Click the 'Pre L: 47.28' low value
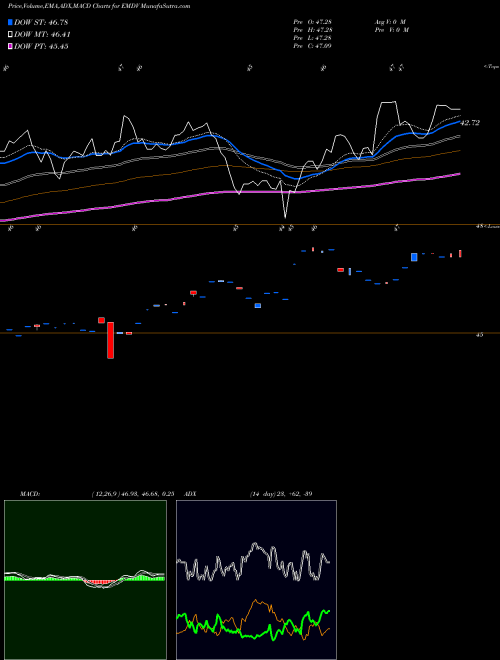 pyautogui.click(x=313, y=38)
